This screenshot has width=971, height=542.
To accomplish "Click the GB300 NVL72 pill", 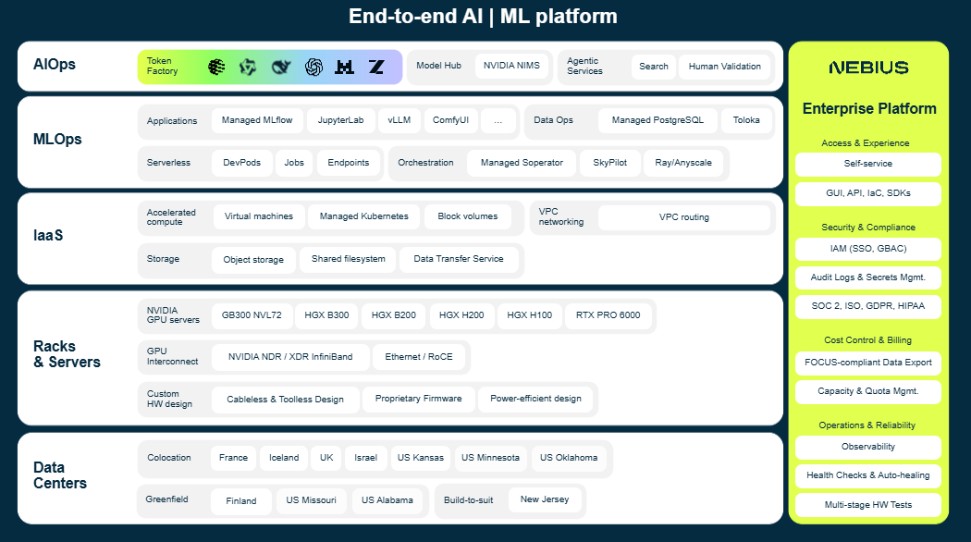I will [x=251, y=315].
